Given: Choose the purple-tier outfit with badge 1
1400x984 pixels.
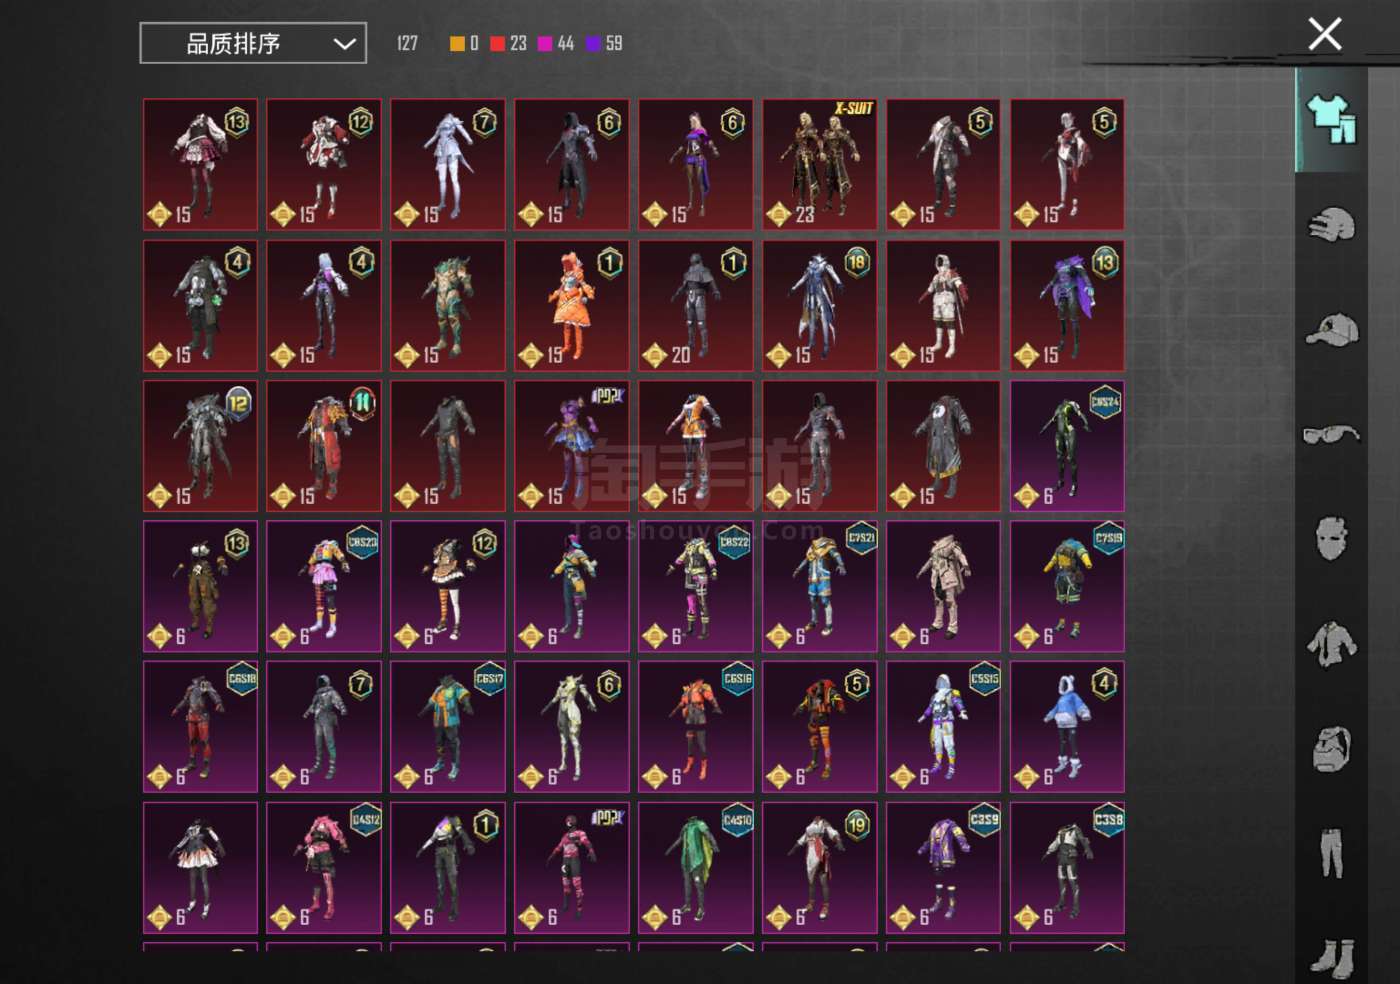Looking at the screenshot, I should (448, 868).
